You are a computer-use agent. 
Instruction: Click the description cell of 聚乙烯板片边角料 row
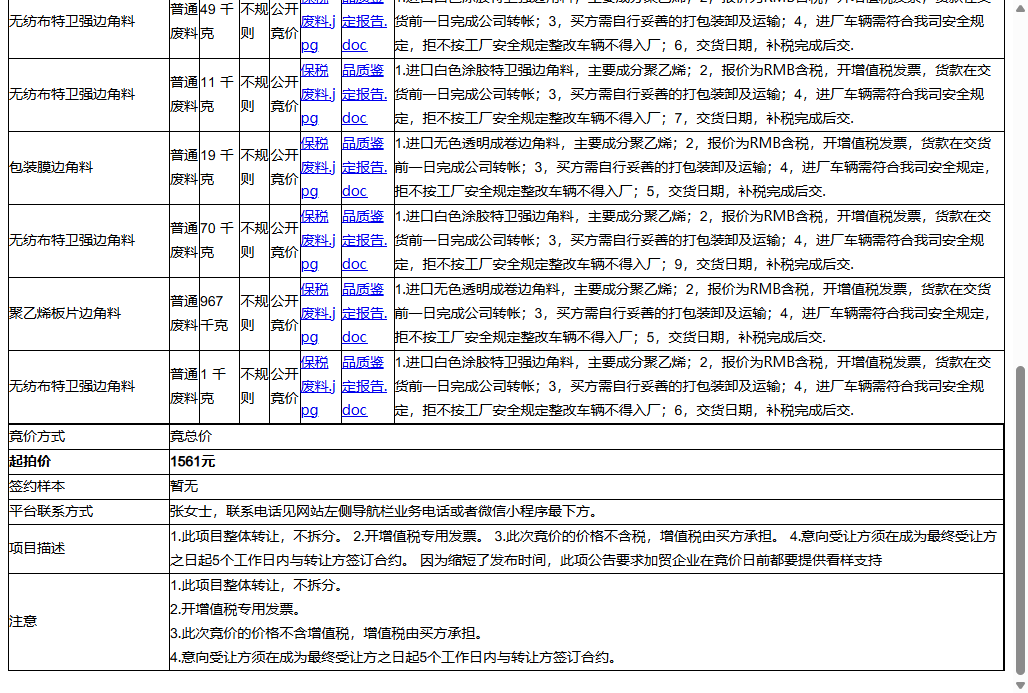coord(699,313)
